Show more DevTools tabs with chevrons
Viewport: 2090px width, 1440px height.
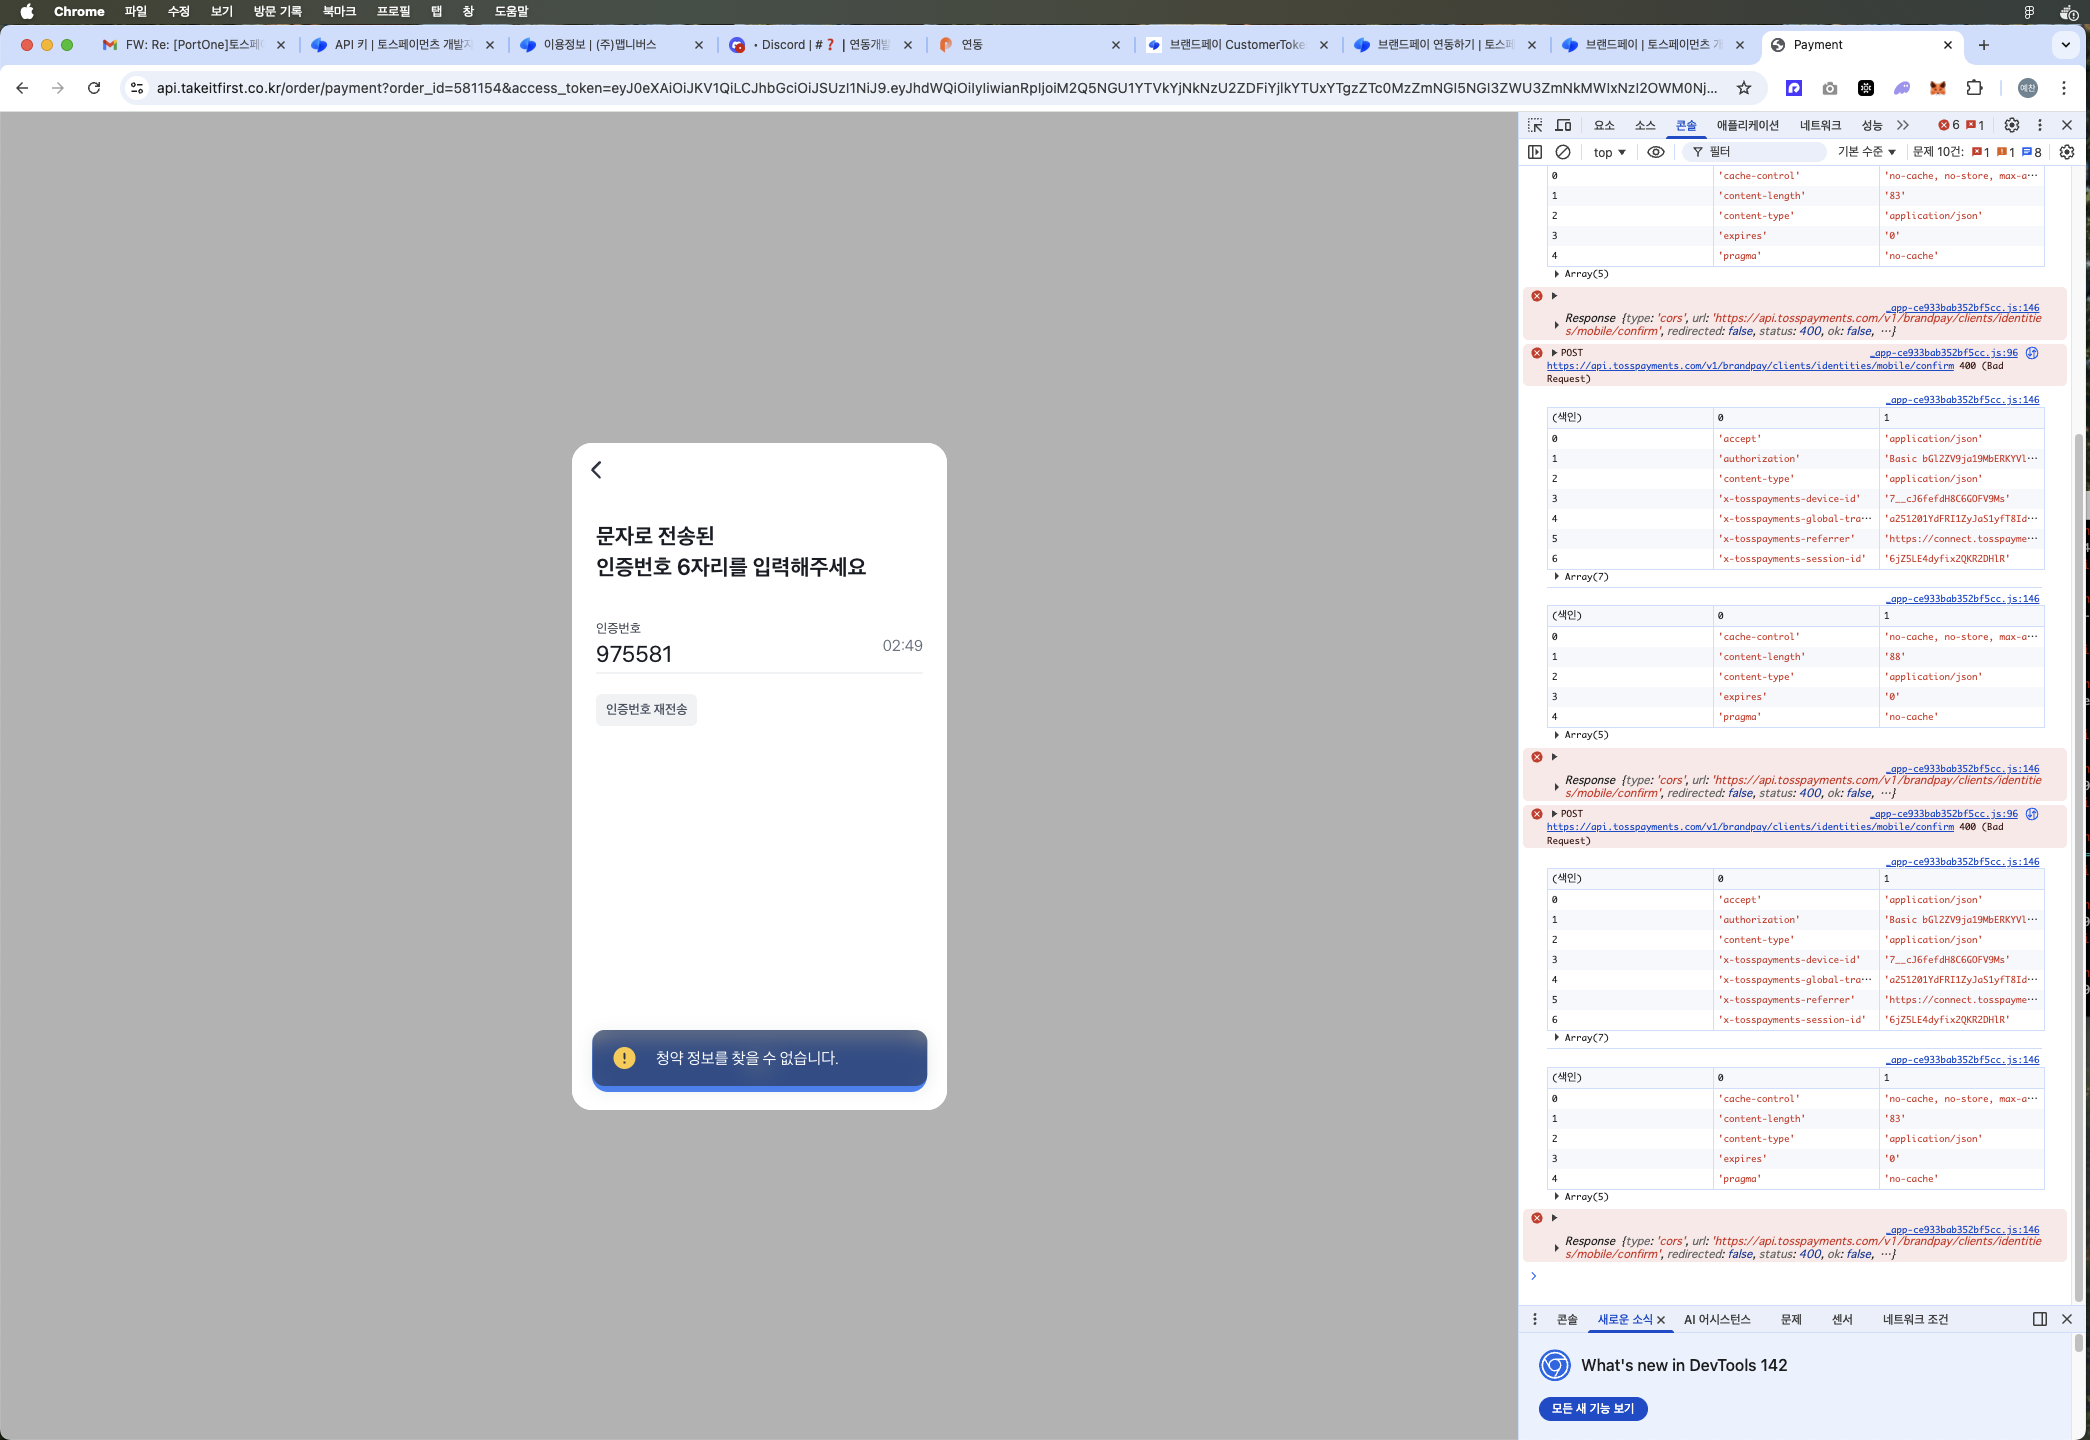click(1902, 125)
